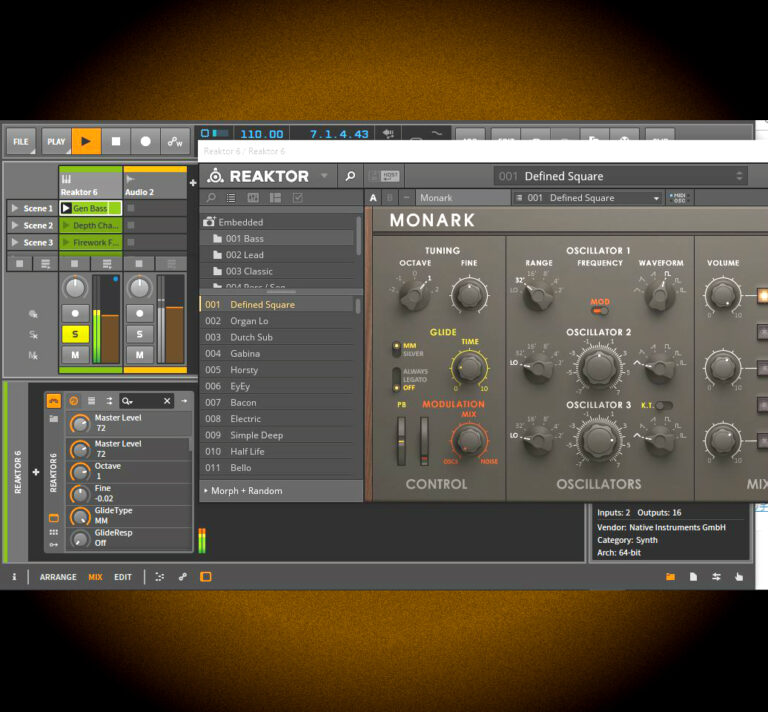This screenshot has height=712, width=768.
Task: Flip the glide MM / SILVER switch
Action: tap(396, 349)
